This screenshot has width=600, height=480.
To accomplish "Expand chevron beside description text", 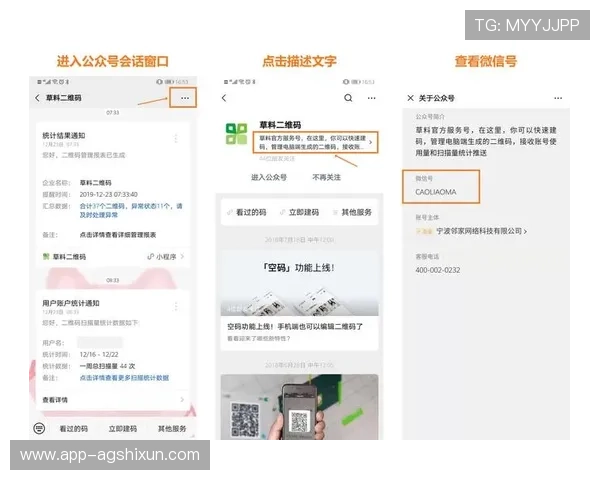I will (370, 142).
